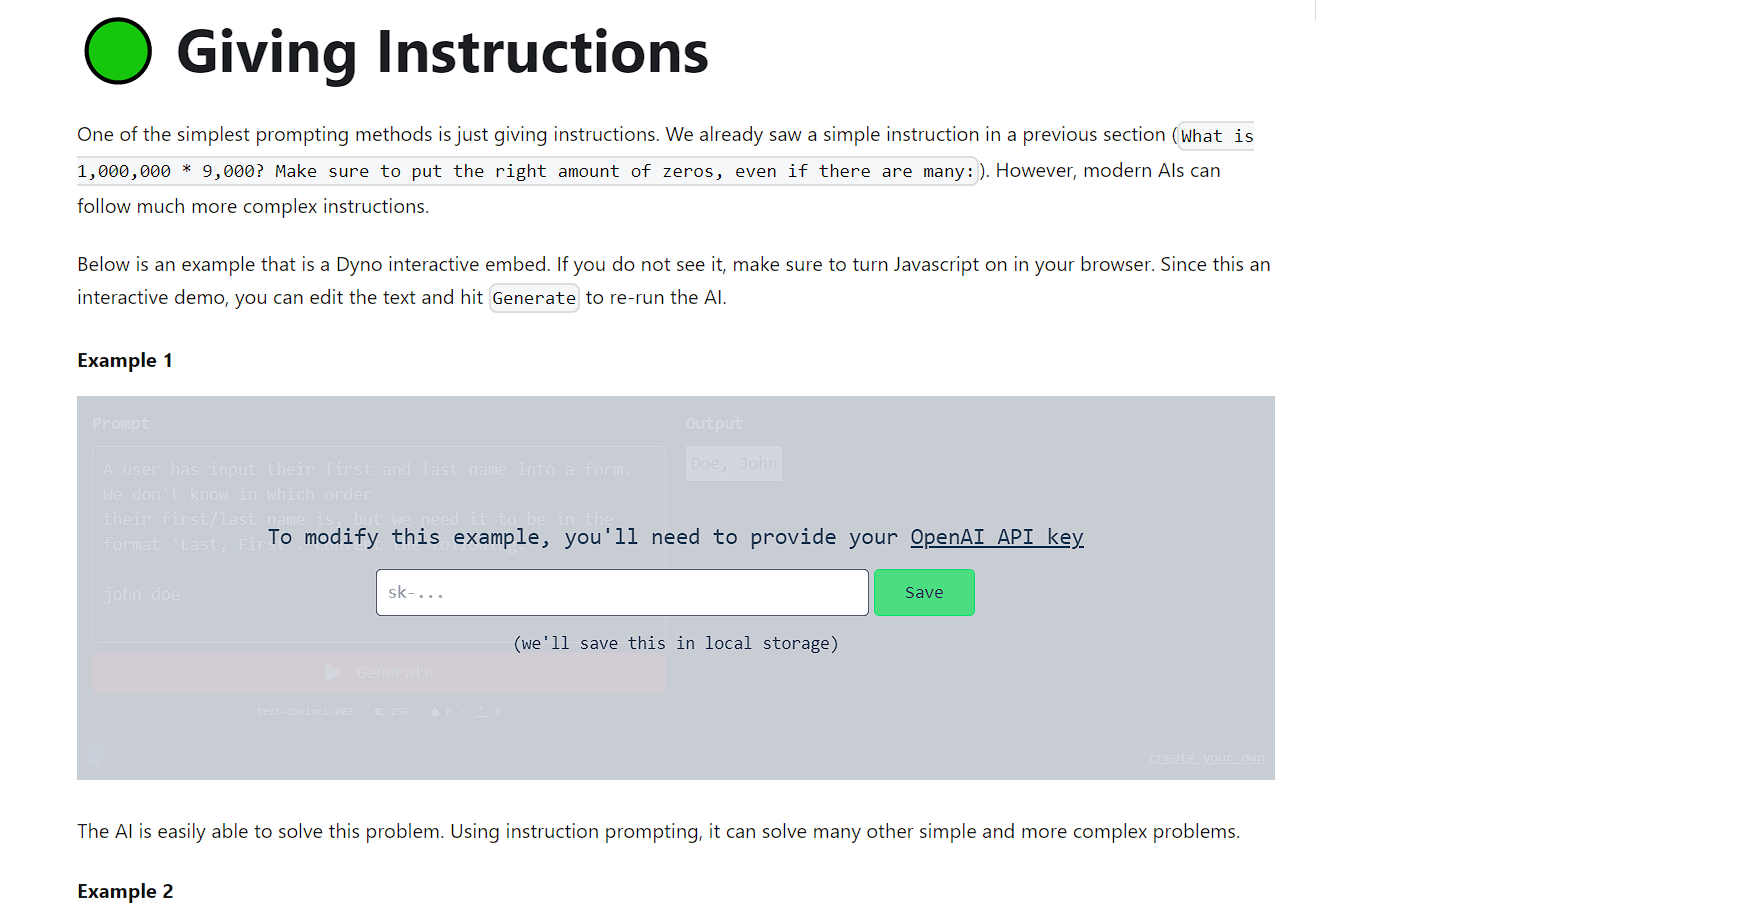Open the gear settings icon showing 256 tokens
Screen dimensions: 1740x920
tap(379, 711)
